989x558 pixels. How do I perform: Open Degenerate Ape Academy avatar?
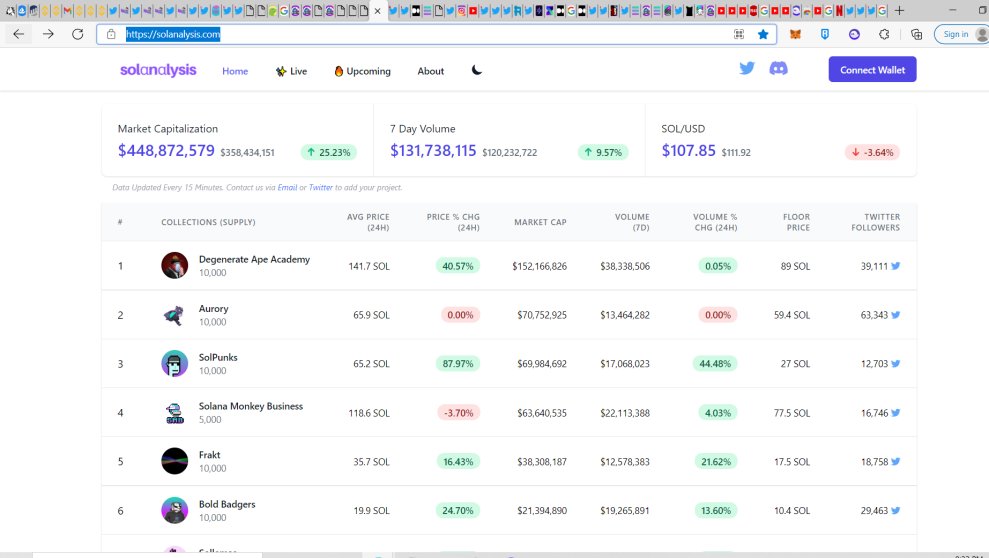[174, 265]
